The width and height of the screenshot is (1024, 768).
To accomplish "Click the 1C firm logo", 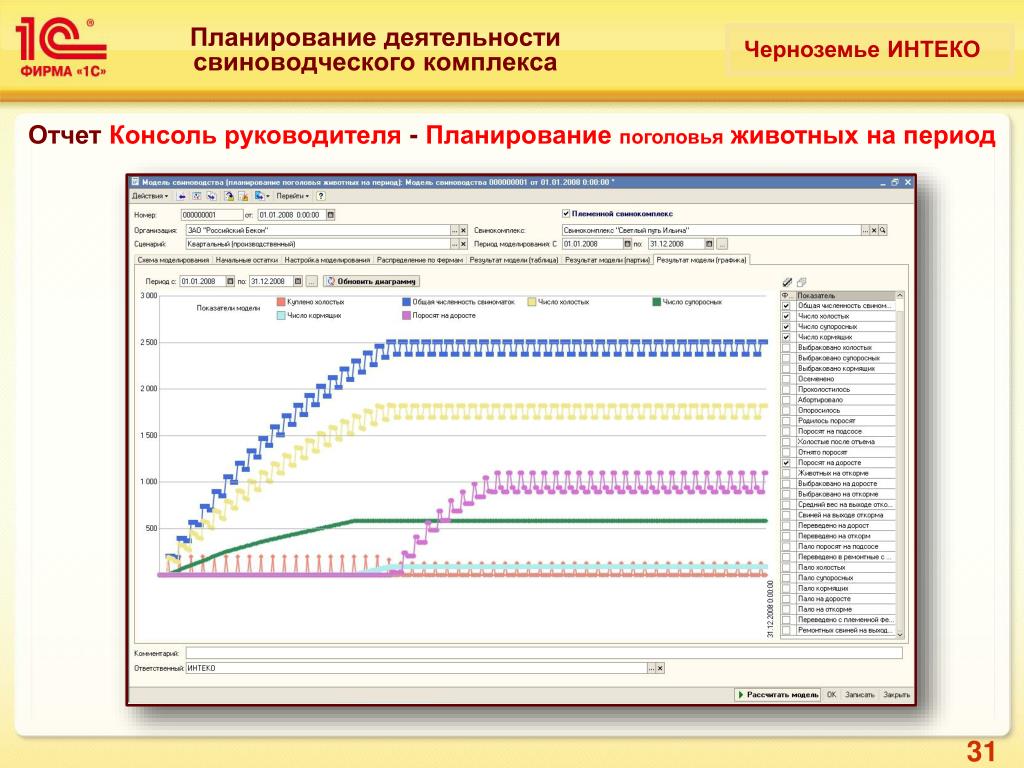I will pyautogui.click(x=61, y=47).
